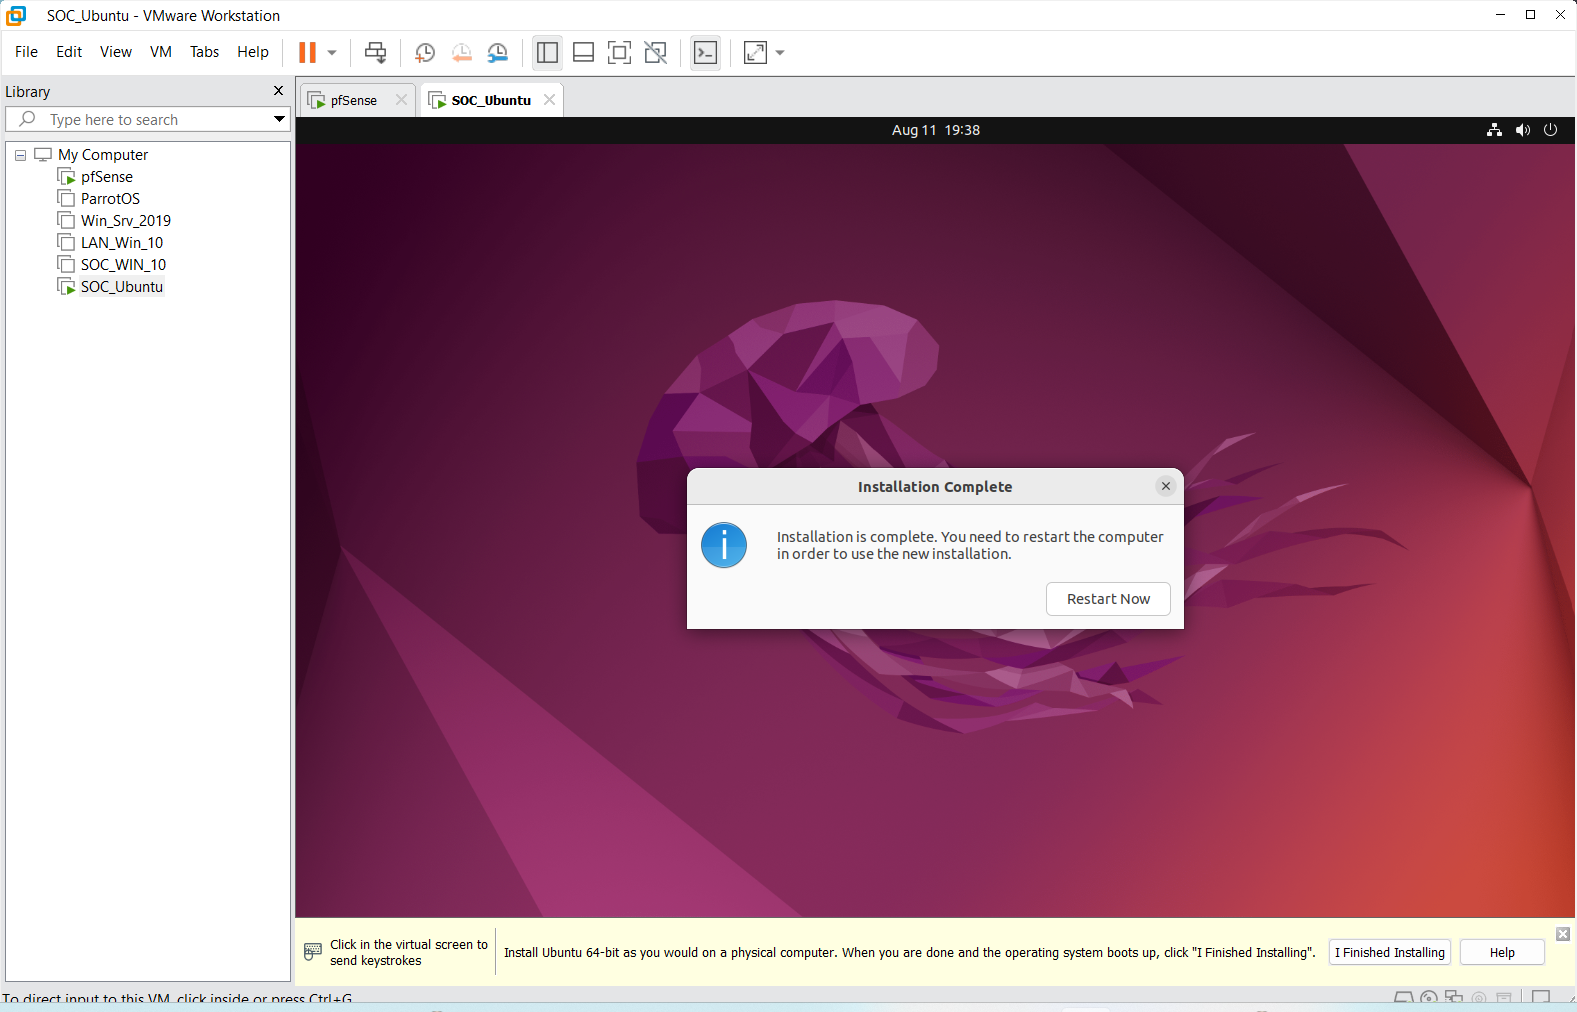Open the snapshot manager
Screen dimensions: 1577x1012
497,52
